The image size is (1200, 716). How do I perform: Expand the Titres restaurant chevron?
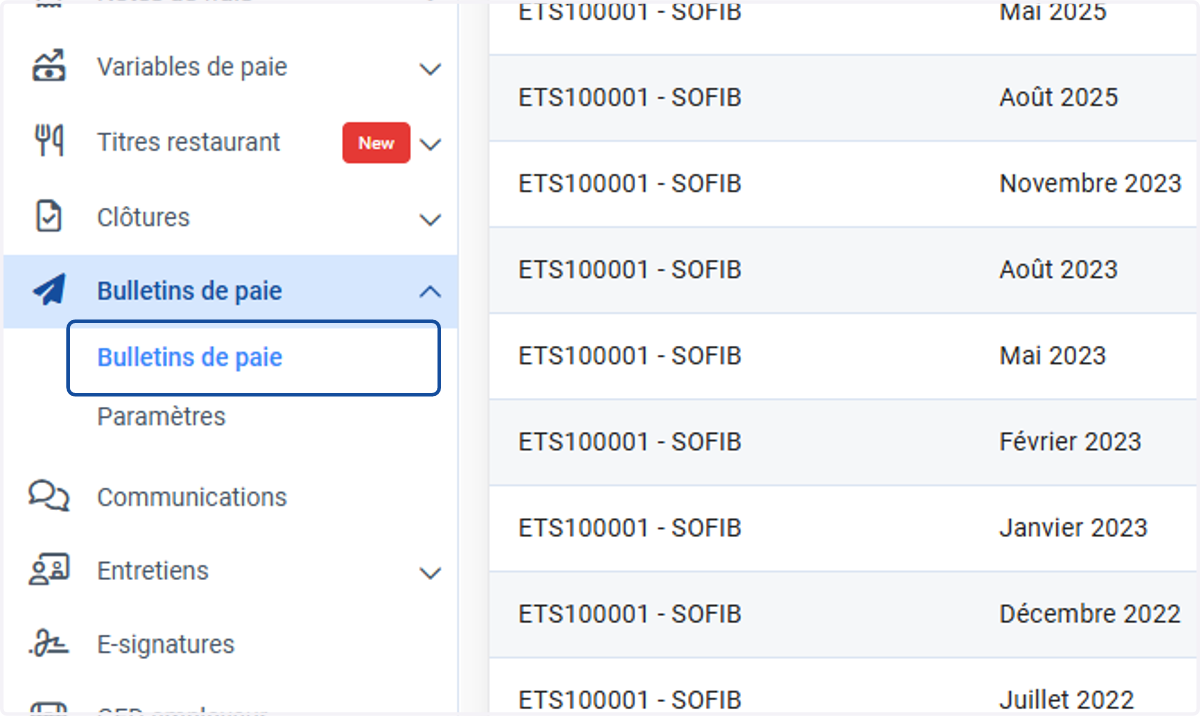[x=430, y=144]
